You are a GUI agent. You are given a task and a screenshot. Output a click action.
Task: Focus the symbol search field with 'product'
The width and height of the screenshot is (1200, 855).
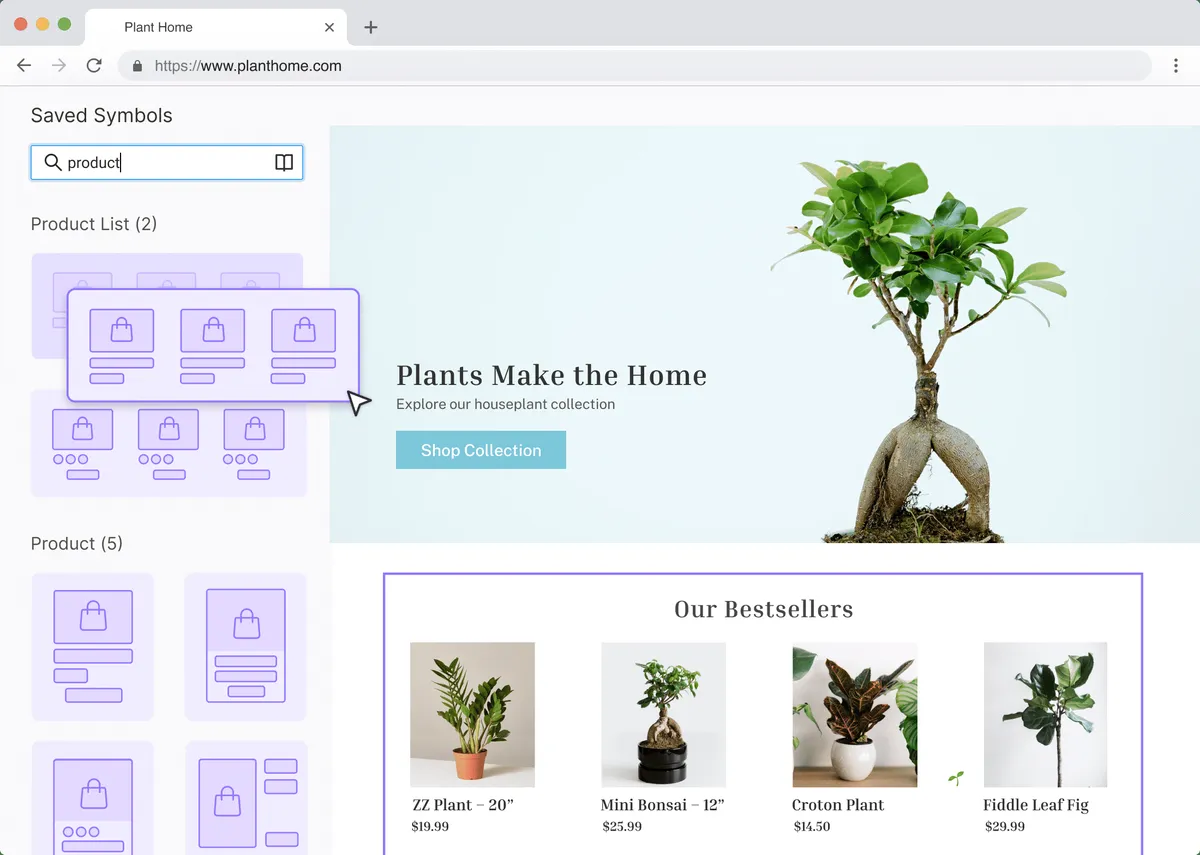pos(167,163)
